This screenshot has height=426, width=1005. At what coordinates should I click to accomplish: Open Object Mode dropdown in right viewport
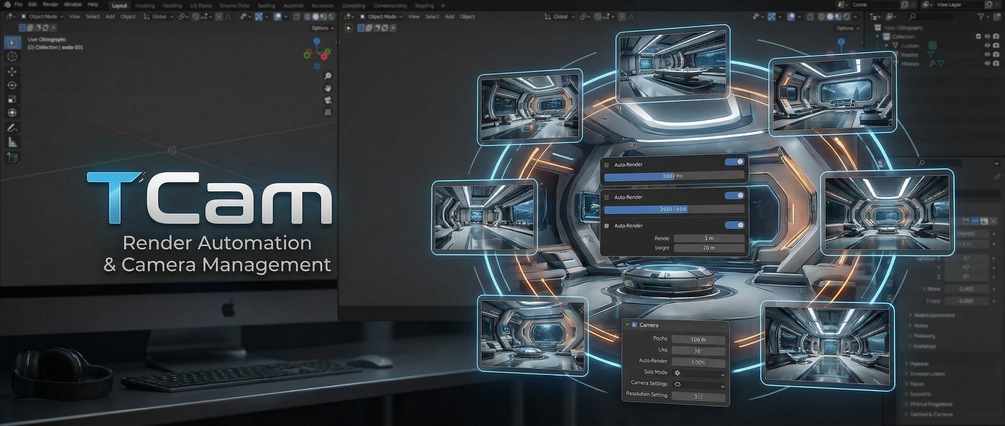pyautogui.click(x=381, y=17)
